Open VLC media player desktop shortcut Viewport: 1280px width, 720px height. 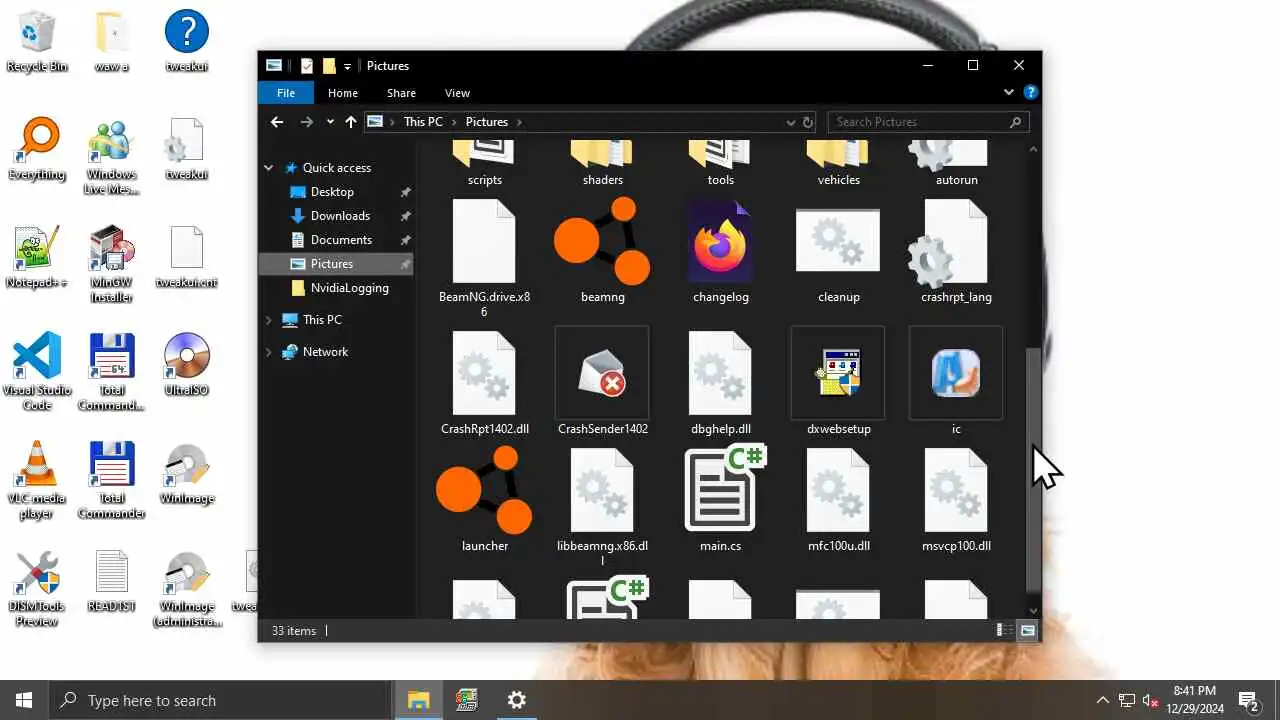tap(37, 478)
